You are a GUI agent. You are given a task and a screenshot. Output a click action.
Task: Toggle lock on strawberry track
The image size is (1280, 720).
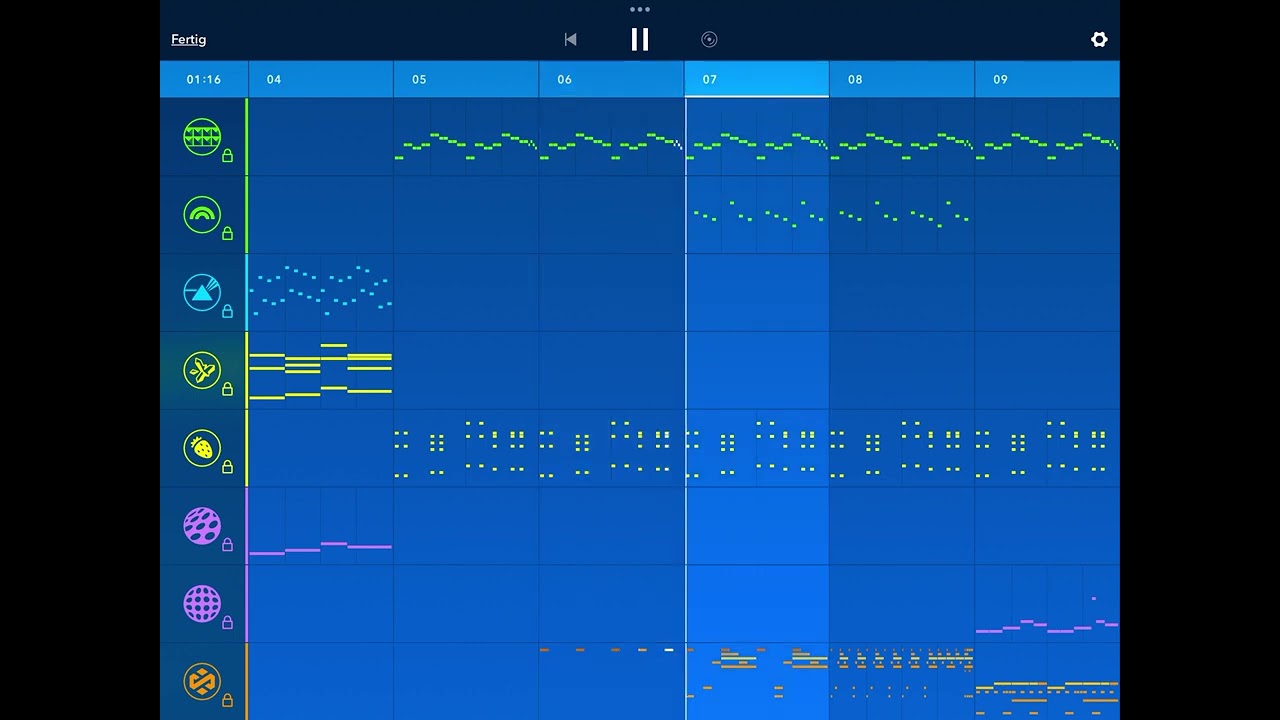click(x=227, y=467)
